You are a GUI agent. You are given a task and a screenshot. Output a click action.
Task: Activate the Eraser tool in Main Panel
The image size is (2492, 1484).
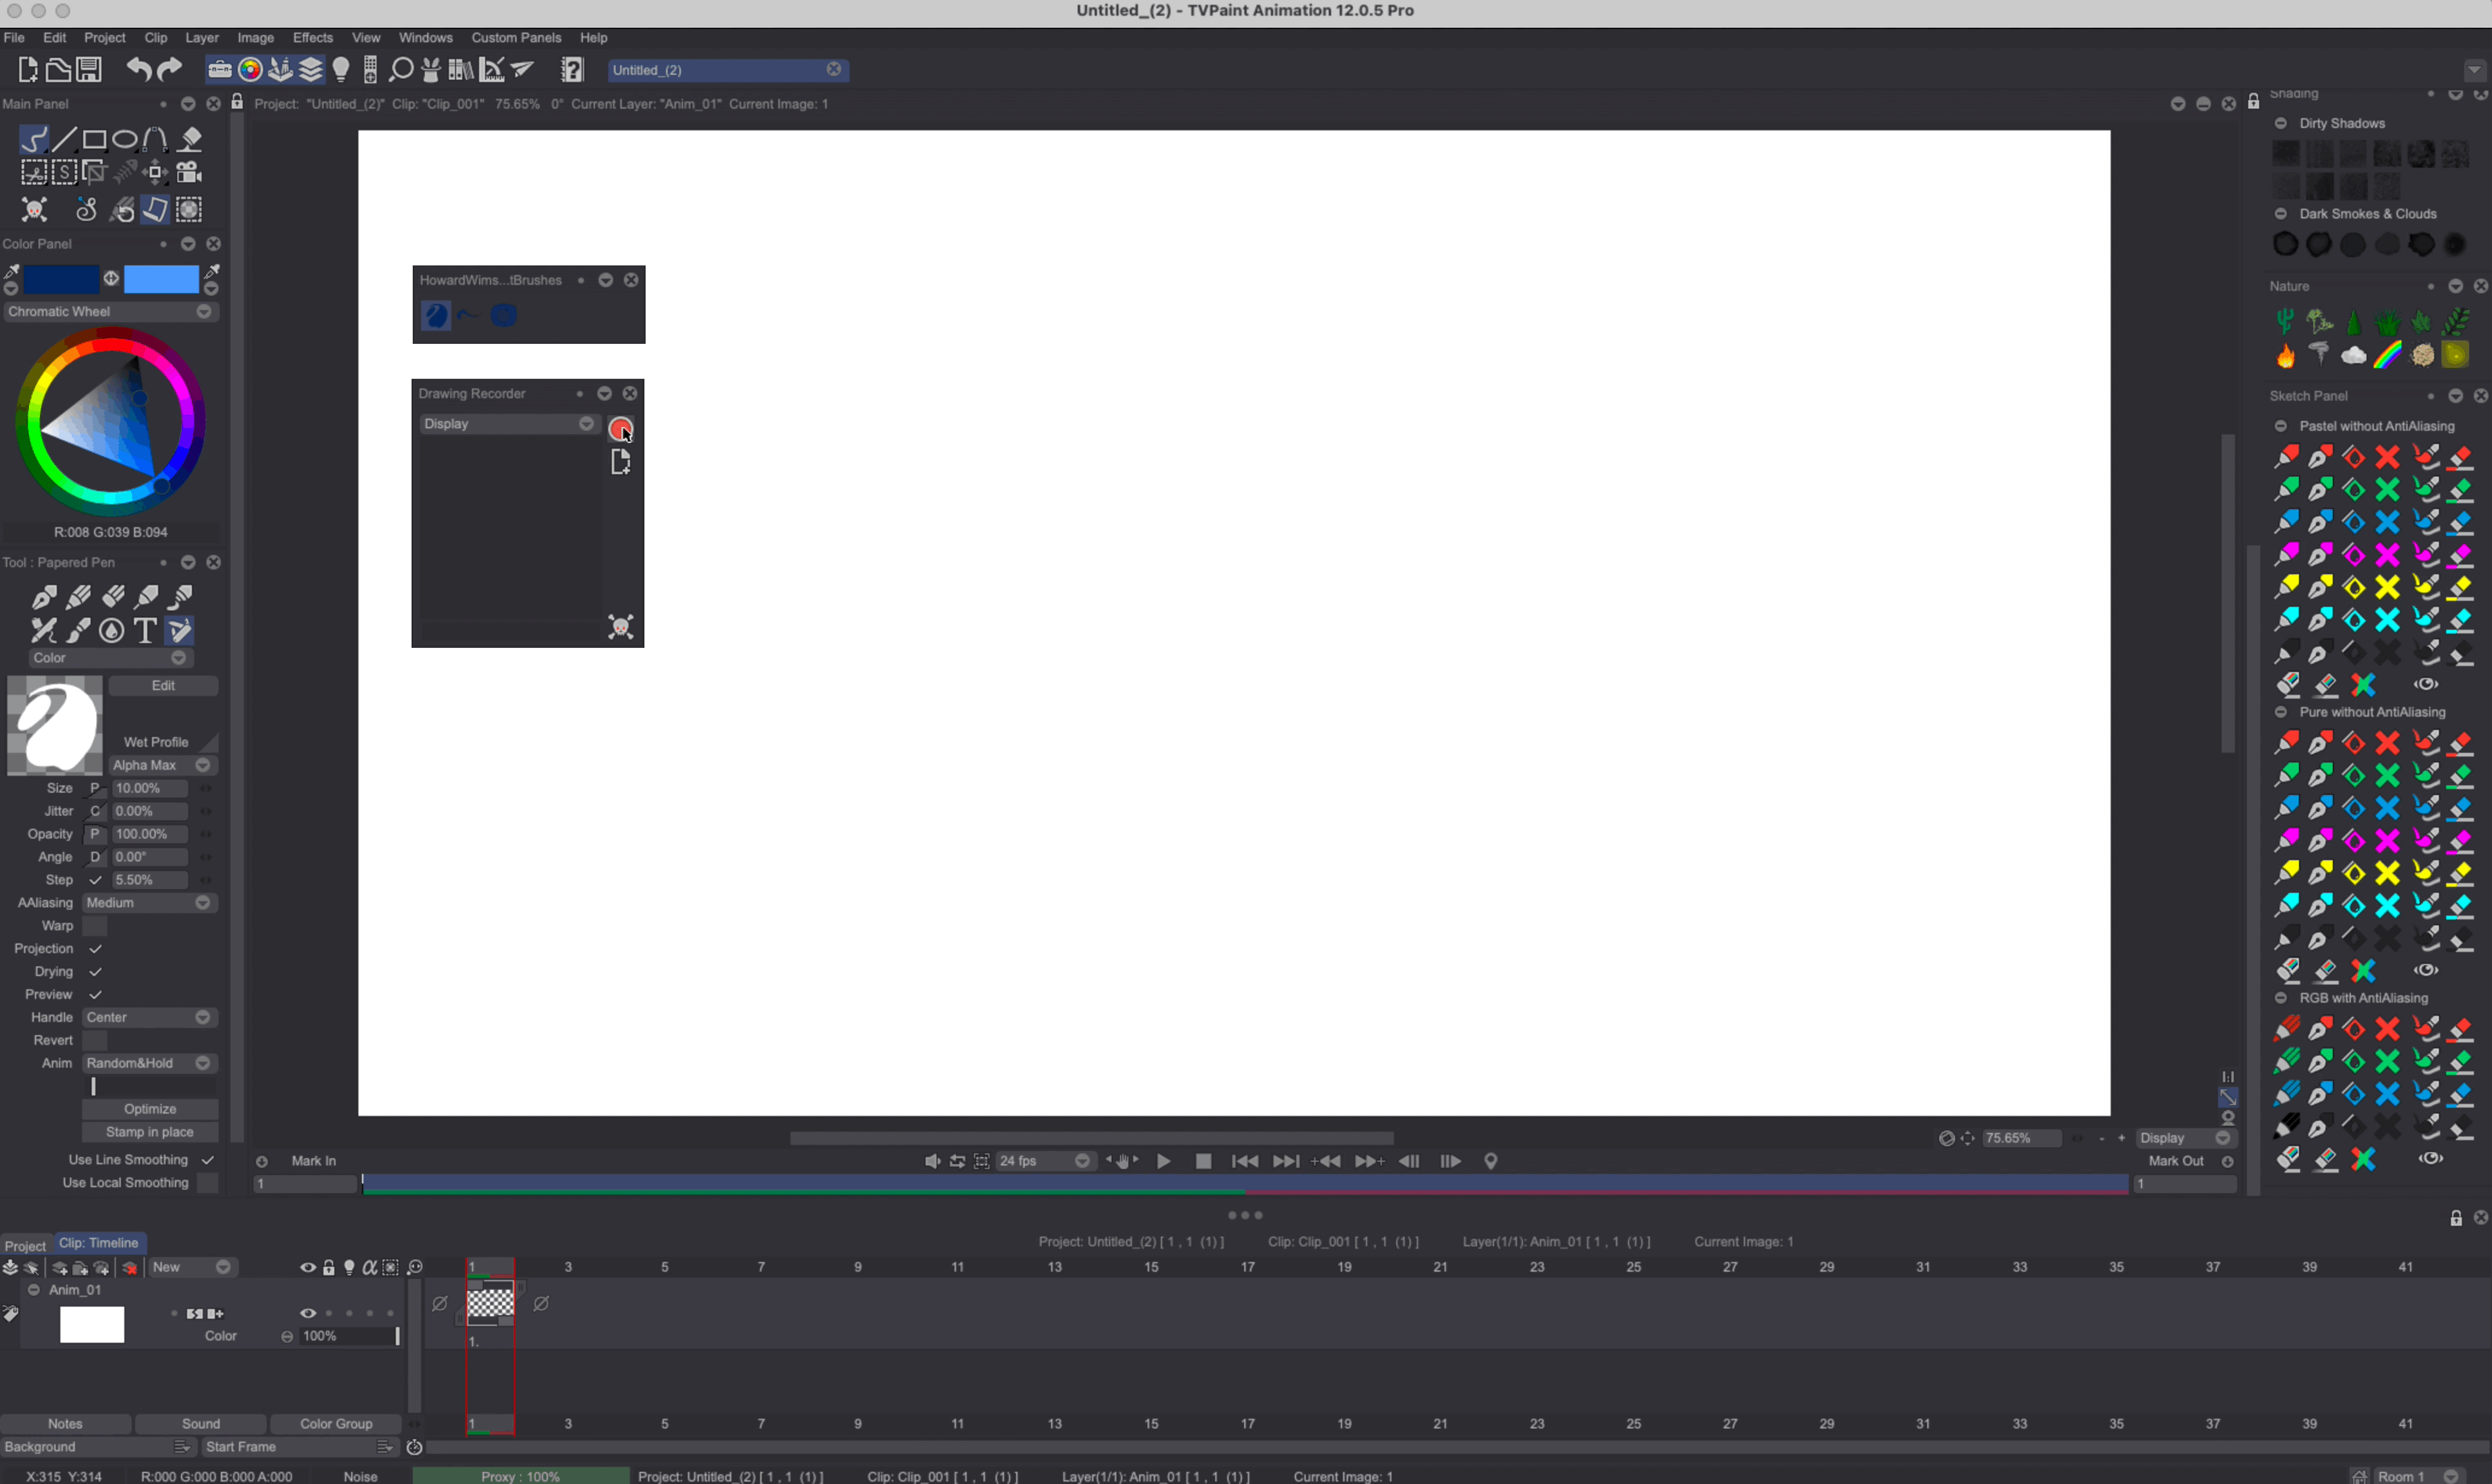coord(190,139)
